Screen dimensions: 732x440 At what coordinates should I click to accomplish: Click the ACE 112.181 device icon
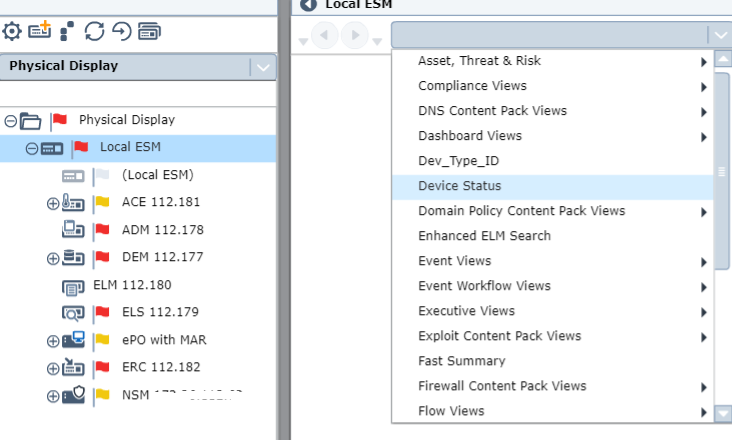[73, 203]
